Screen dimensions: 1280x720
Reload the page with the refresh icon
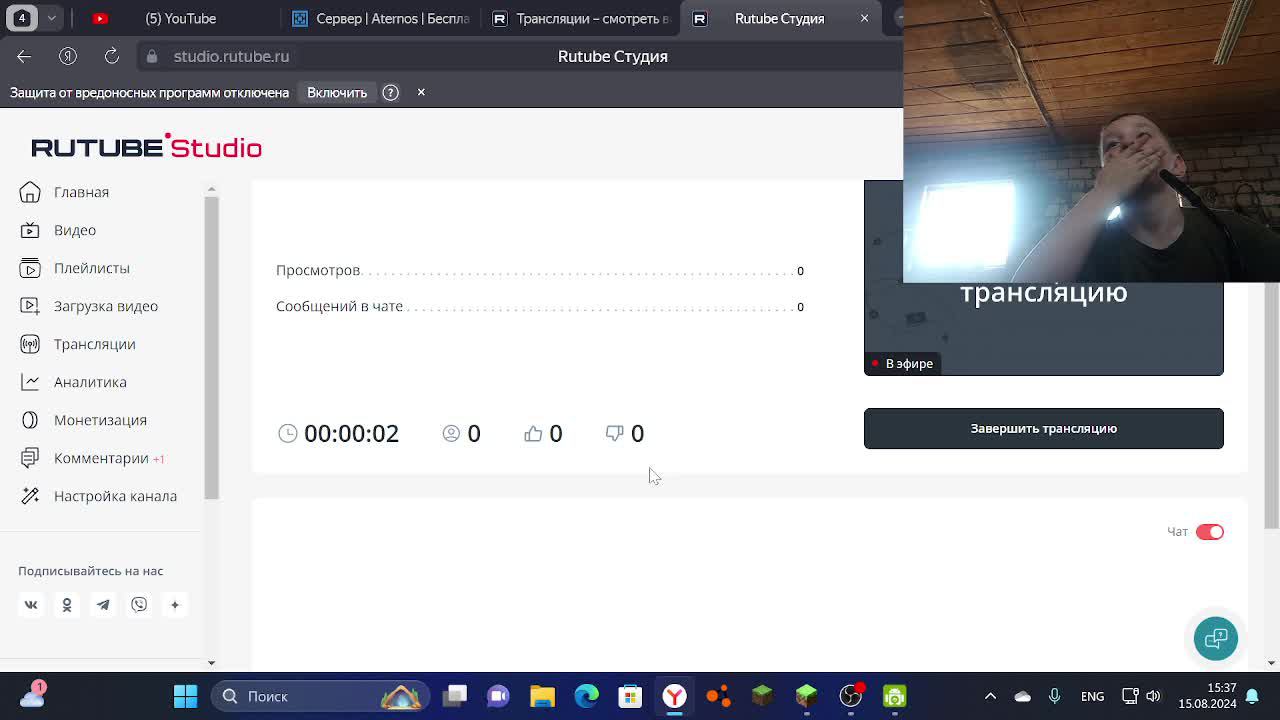coord(112,56)
